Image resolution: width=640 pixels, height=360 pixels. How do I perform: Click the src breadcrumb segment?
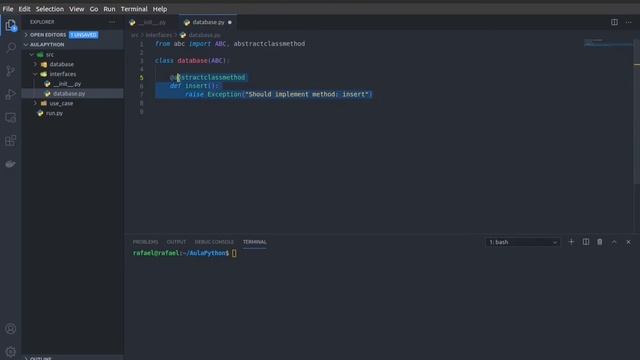point(135,36)
